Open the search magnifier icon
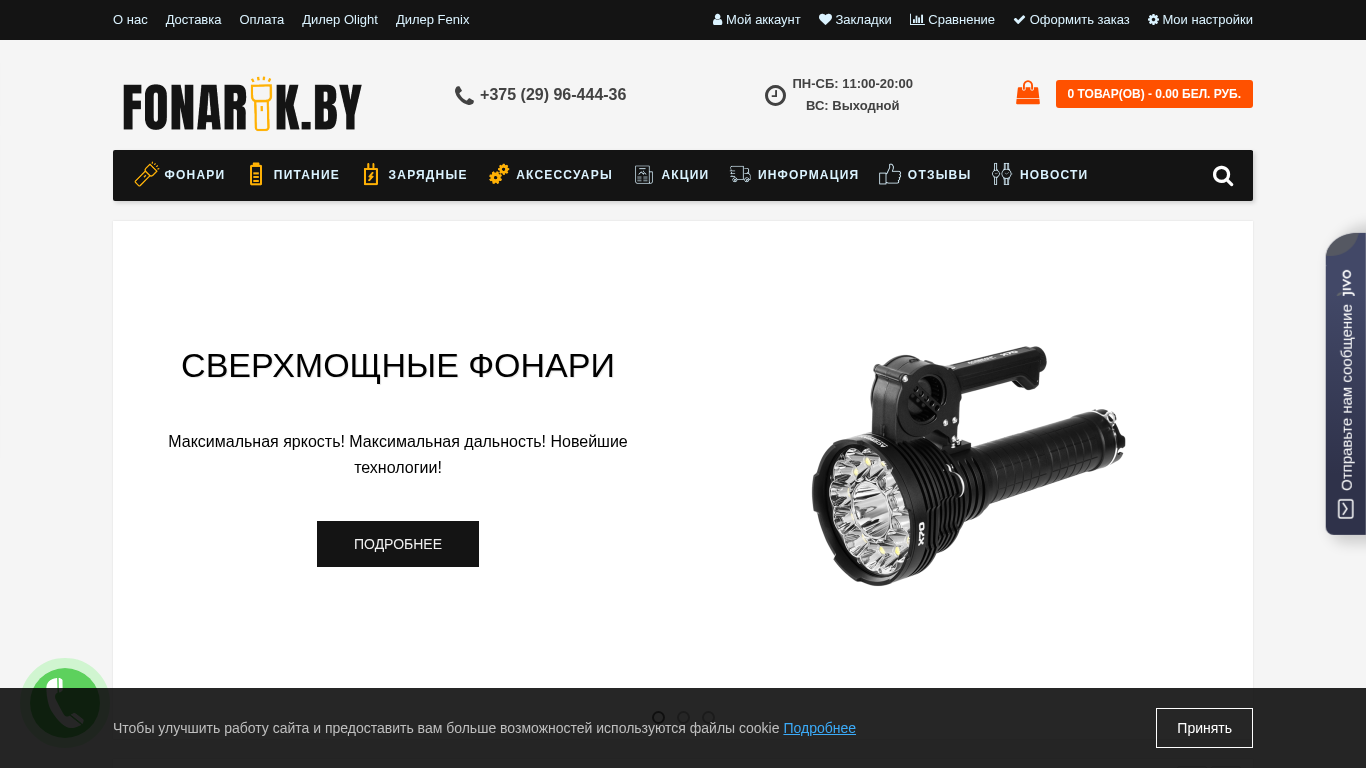 [x=1222, y=176]
